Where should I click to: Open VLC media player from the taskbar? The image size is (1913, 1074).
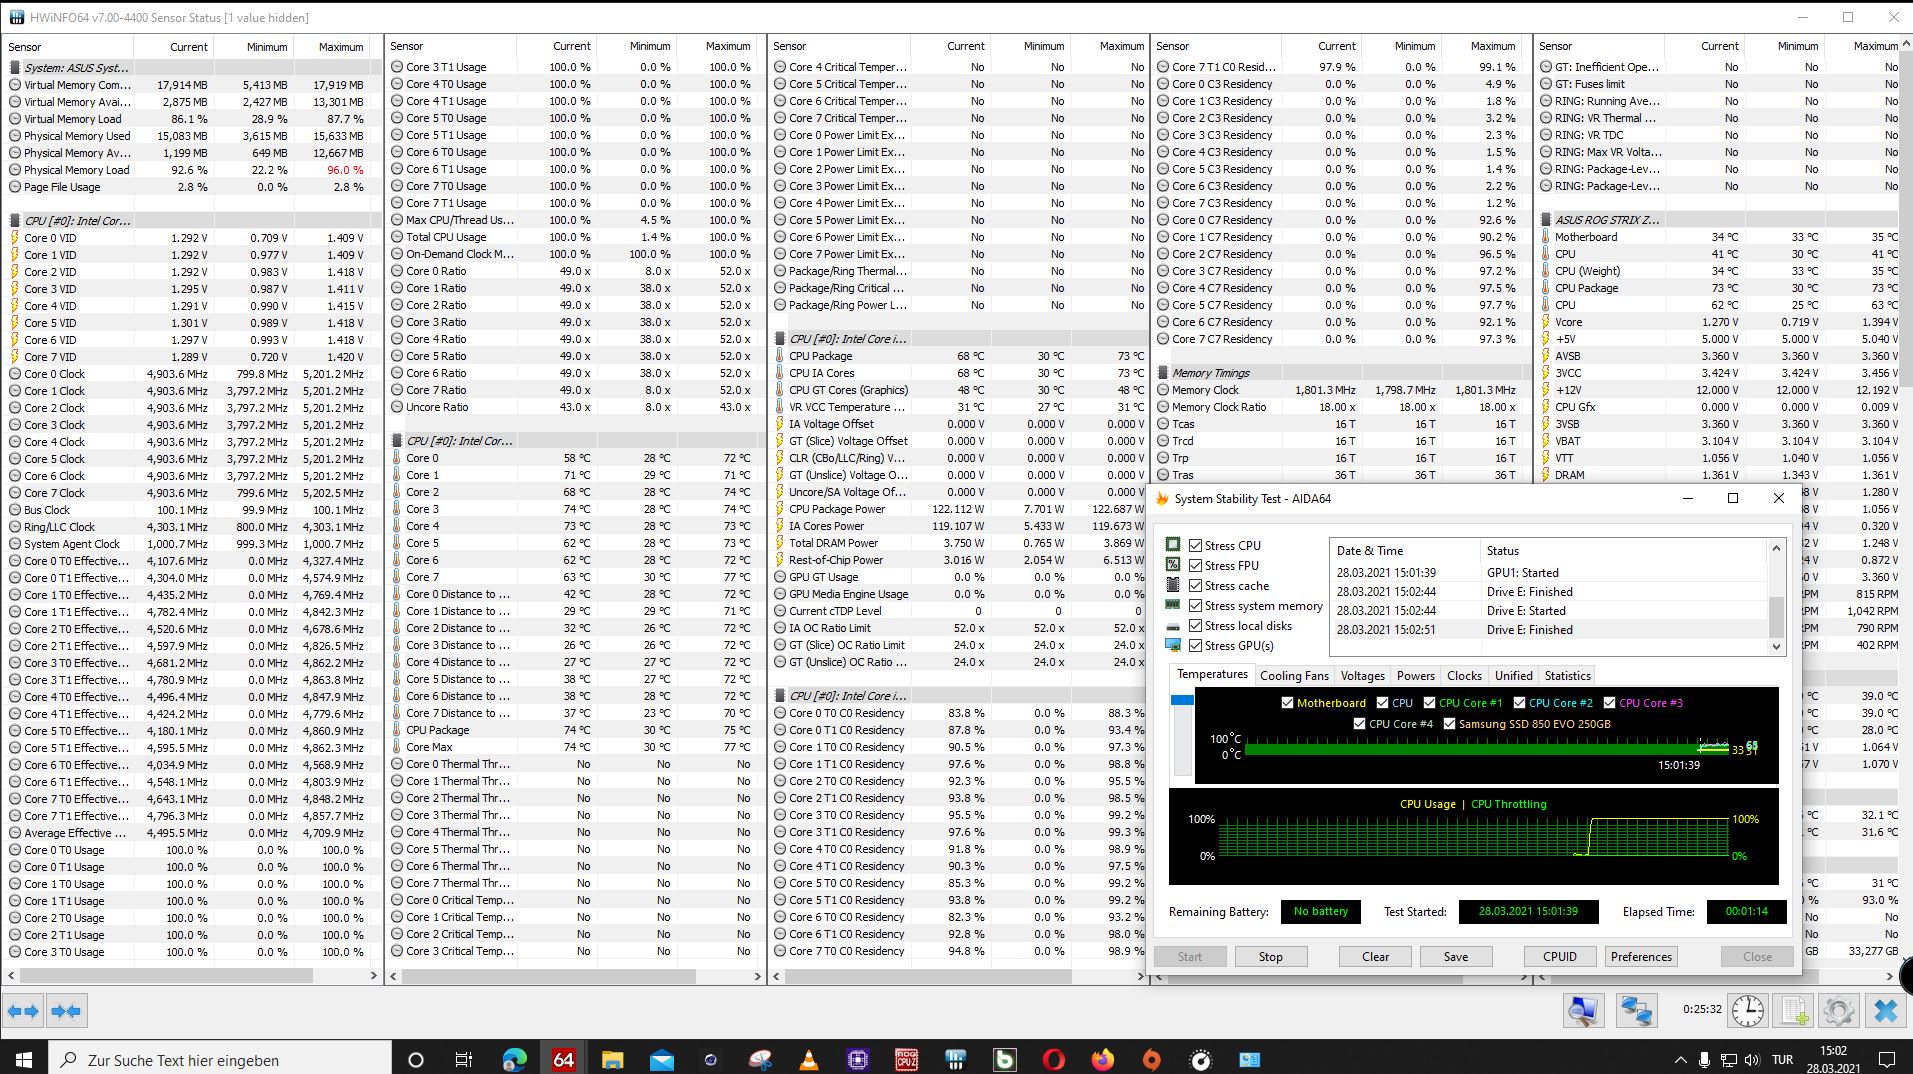809,1059
